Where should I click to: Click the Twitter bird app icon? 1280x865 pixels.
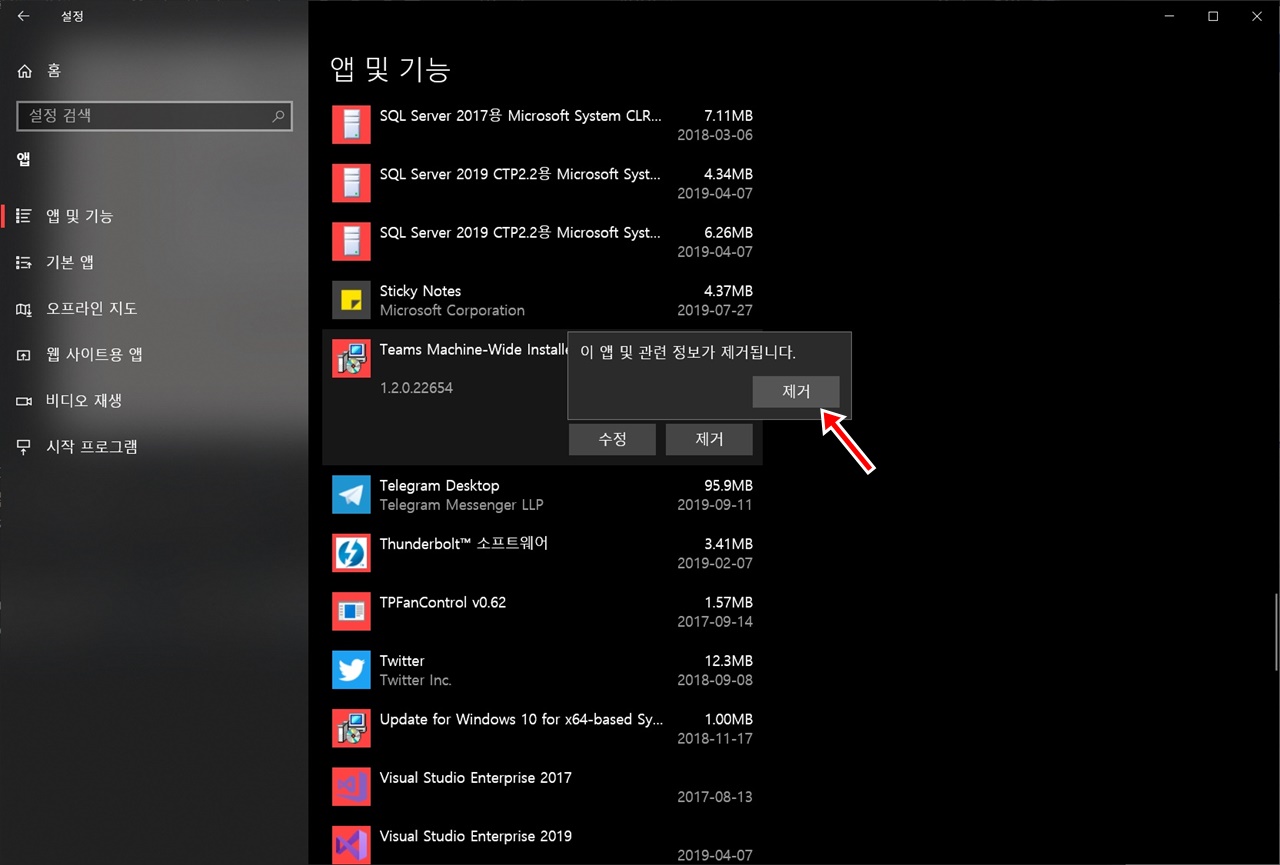(x=351, y=670)
